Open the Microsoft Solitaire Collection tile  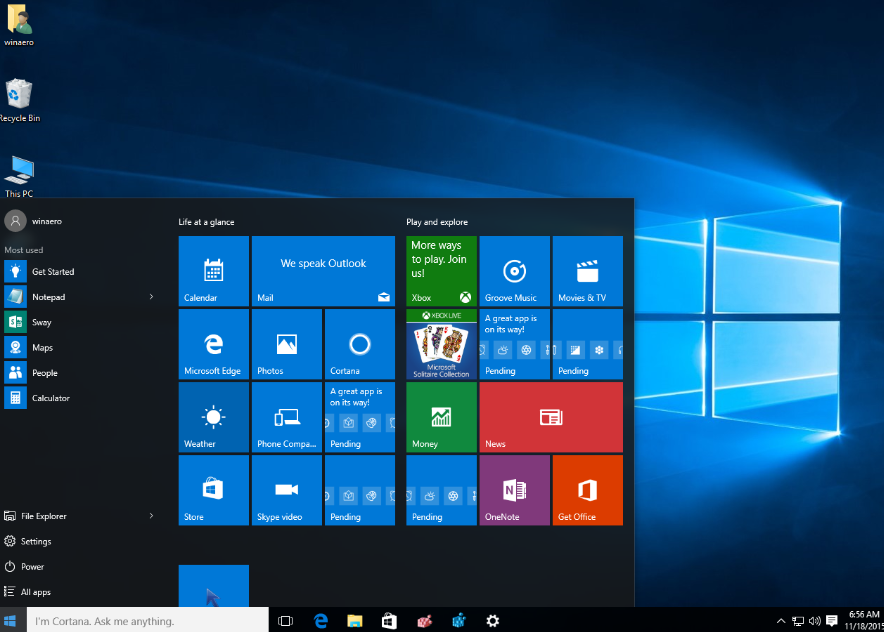(441, 344)
